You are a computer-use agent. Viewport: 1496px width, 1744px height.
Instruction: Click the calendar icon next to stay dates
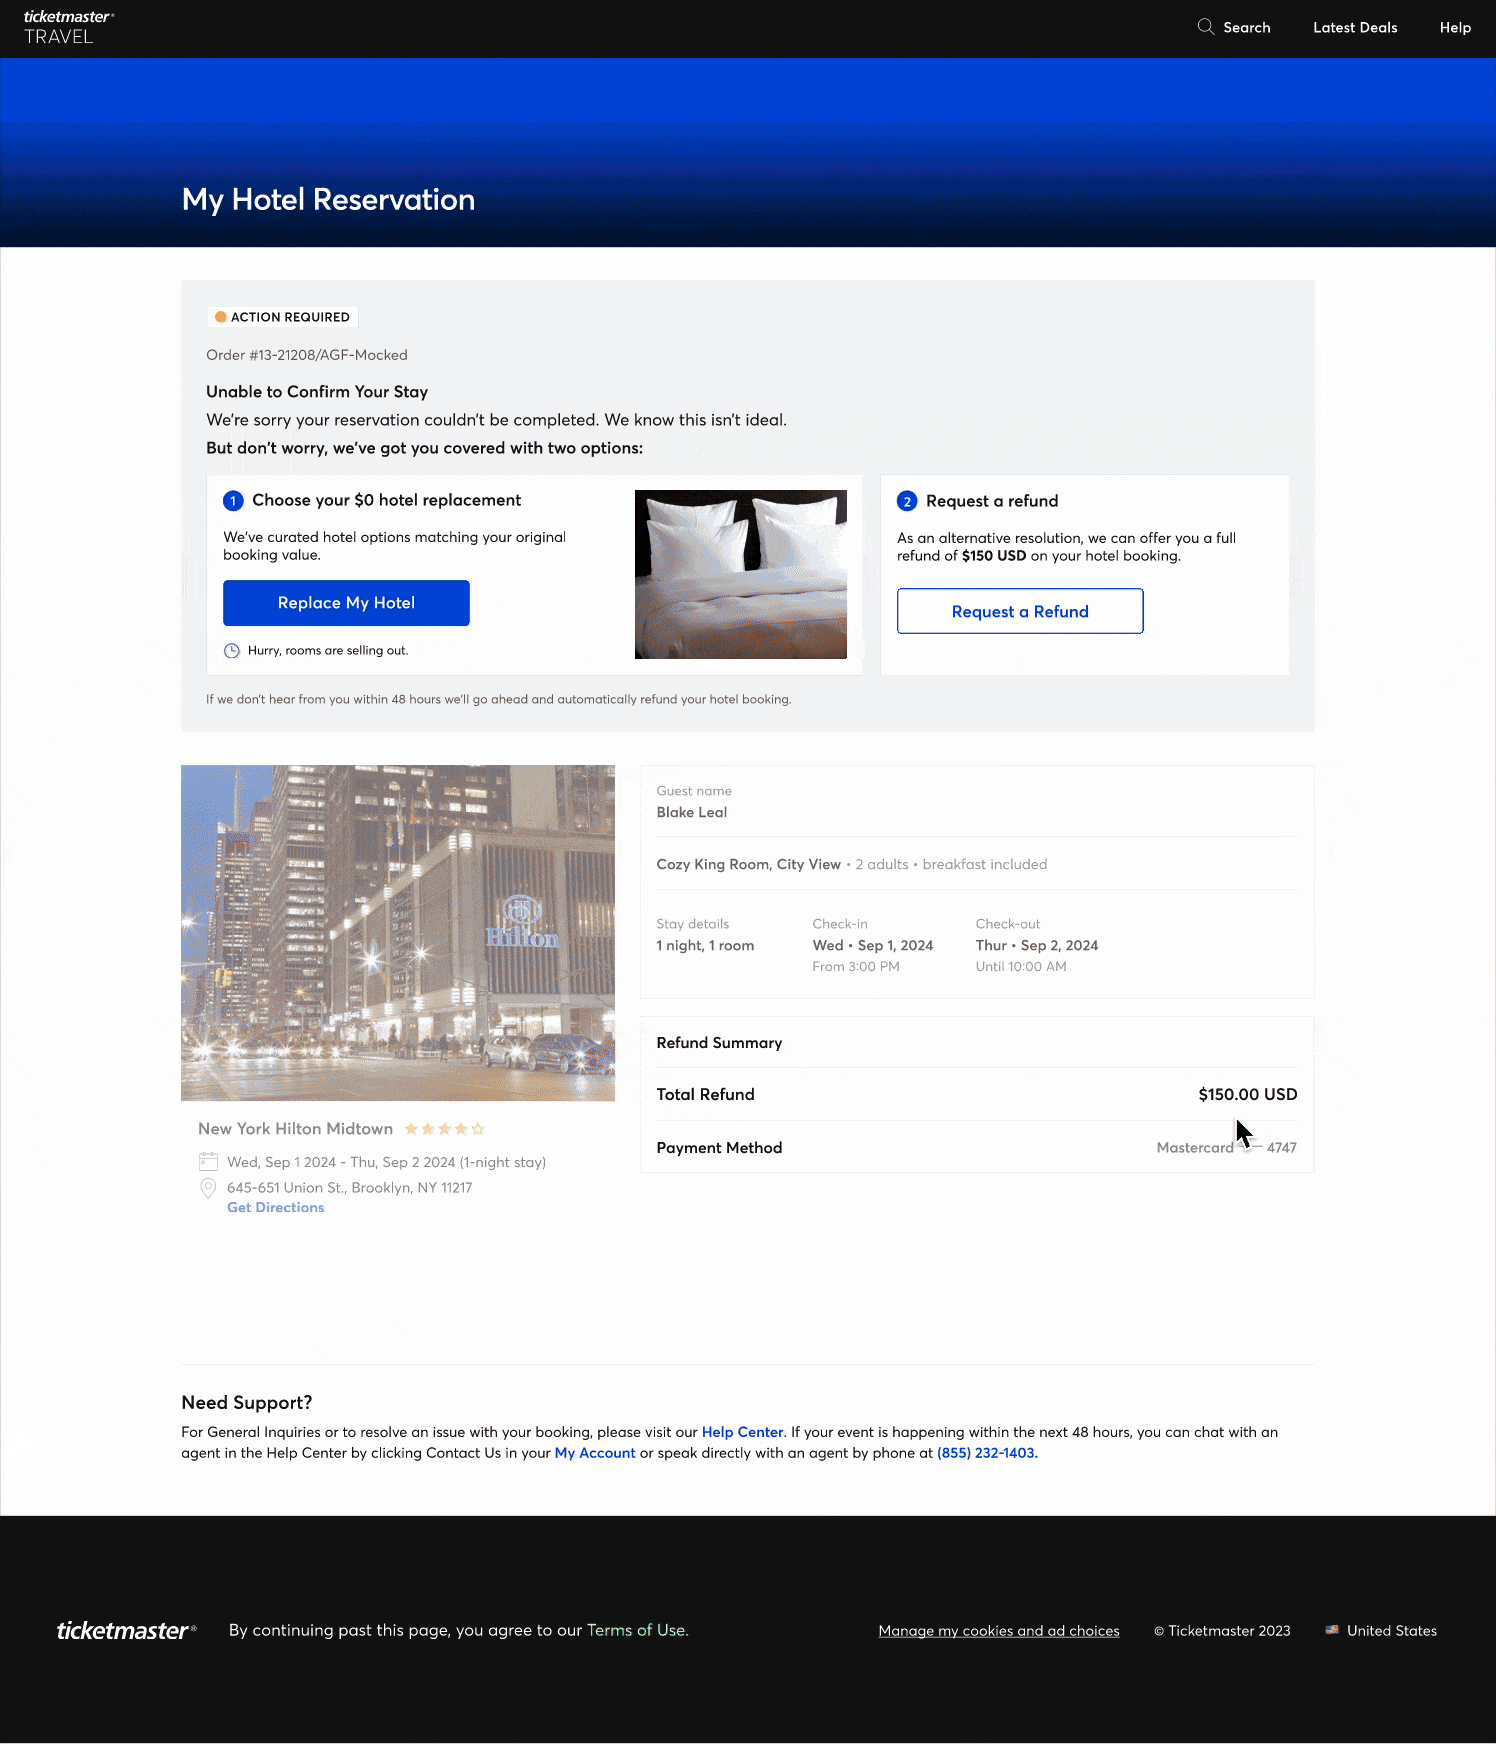tap(208, 1161)
